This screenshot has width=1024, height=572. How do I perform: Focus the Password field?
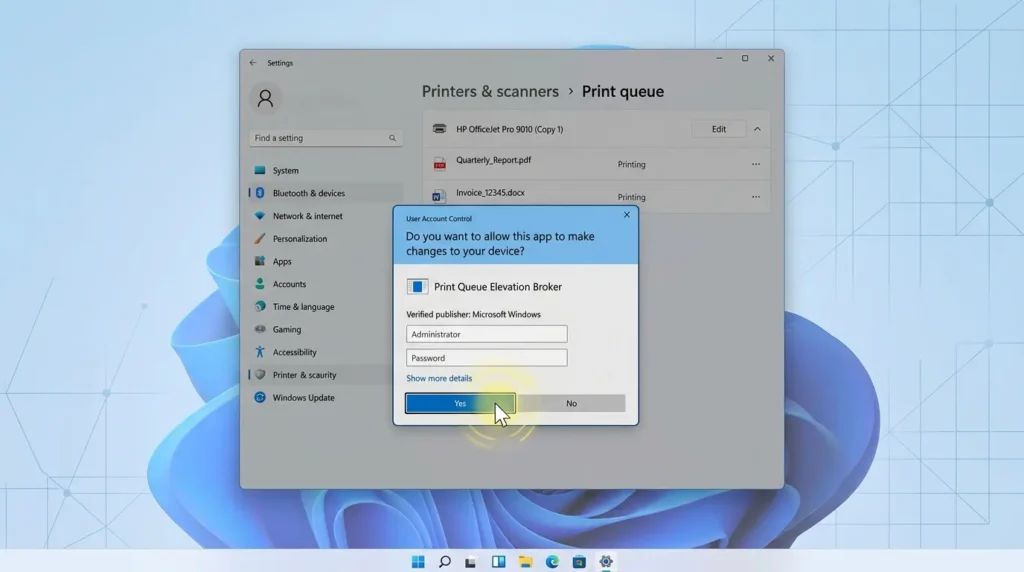coord(487,358)
